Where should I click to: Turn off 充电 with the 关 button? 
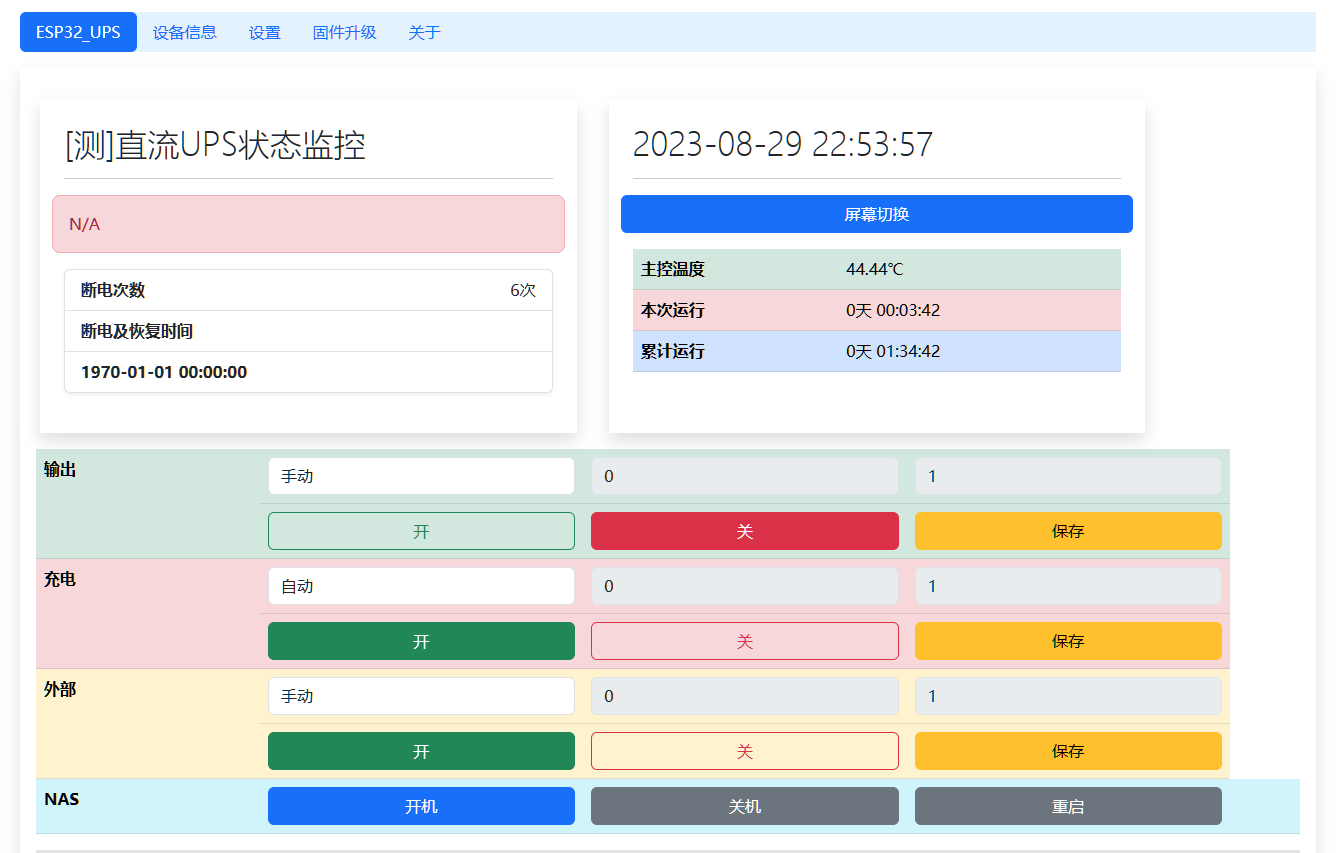click(744, 641)
